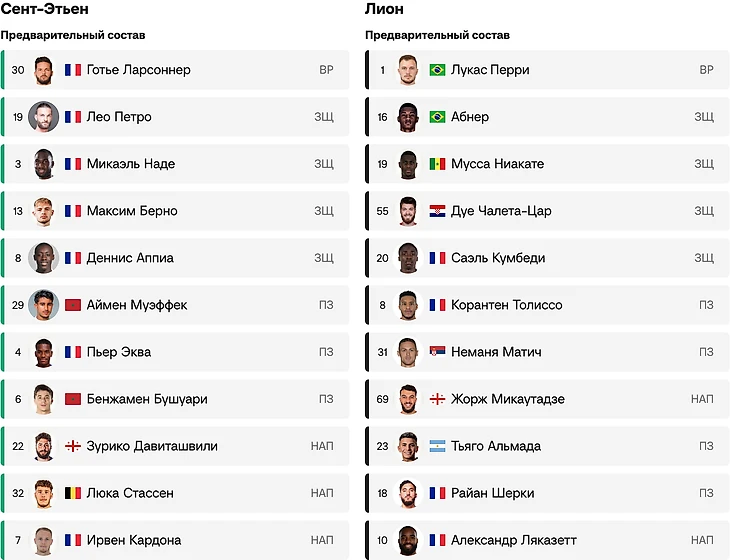Select the Сент-Этьен team heading
730x560 pixels.
point(45,9)
